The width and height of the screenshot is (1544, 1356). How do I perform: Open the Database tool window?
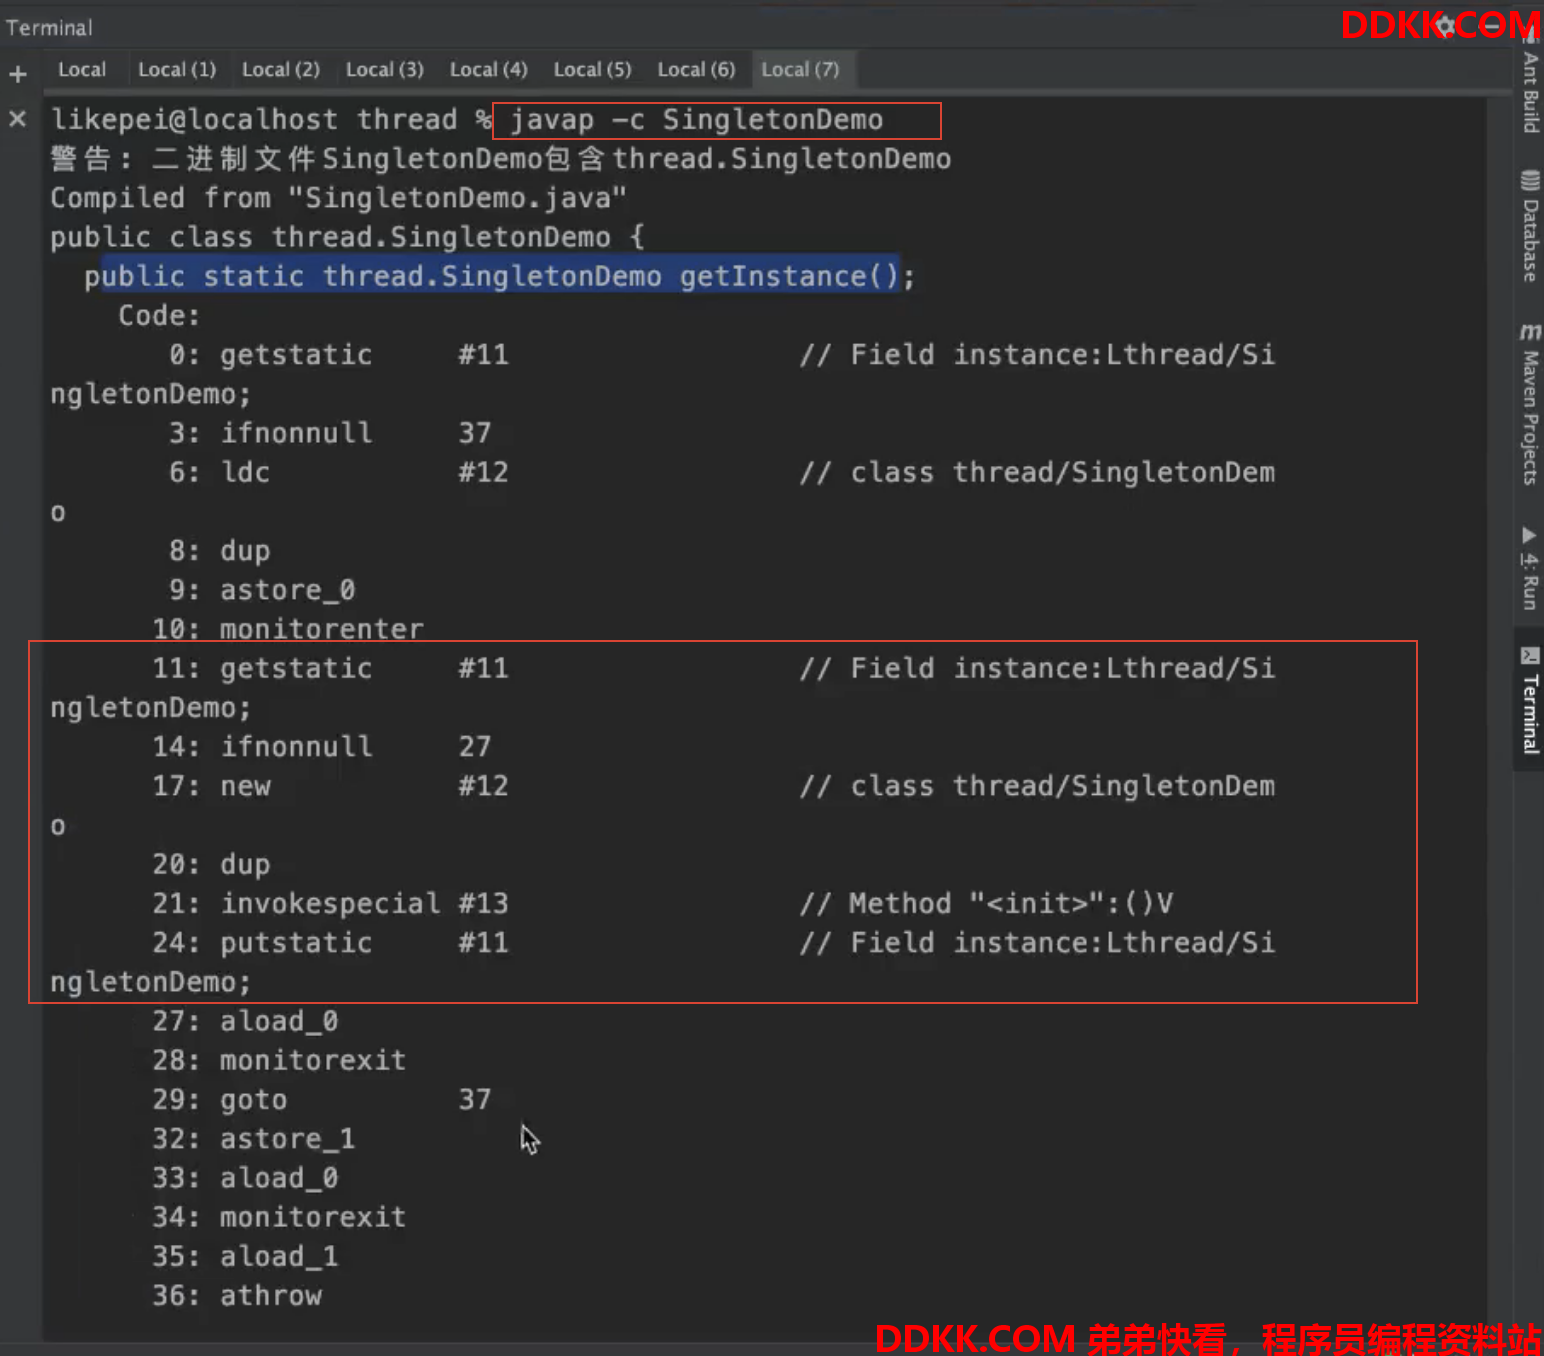pyautogui.click(x=1530, y=226)
